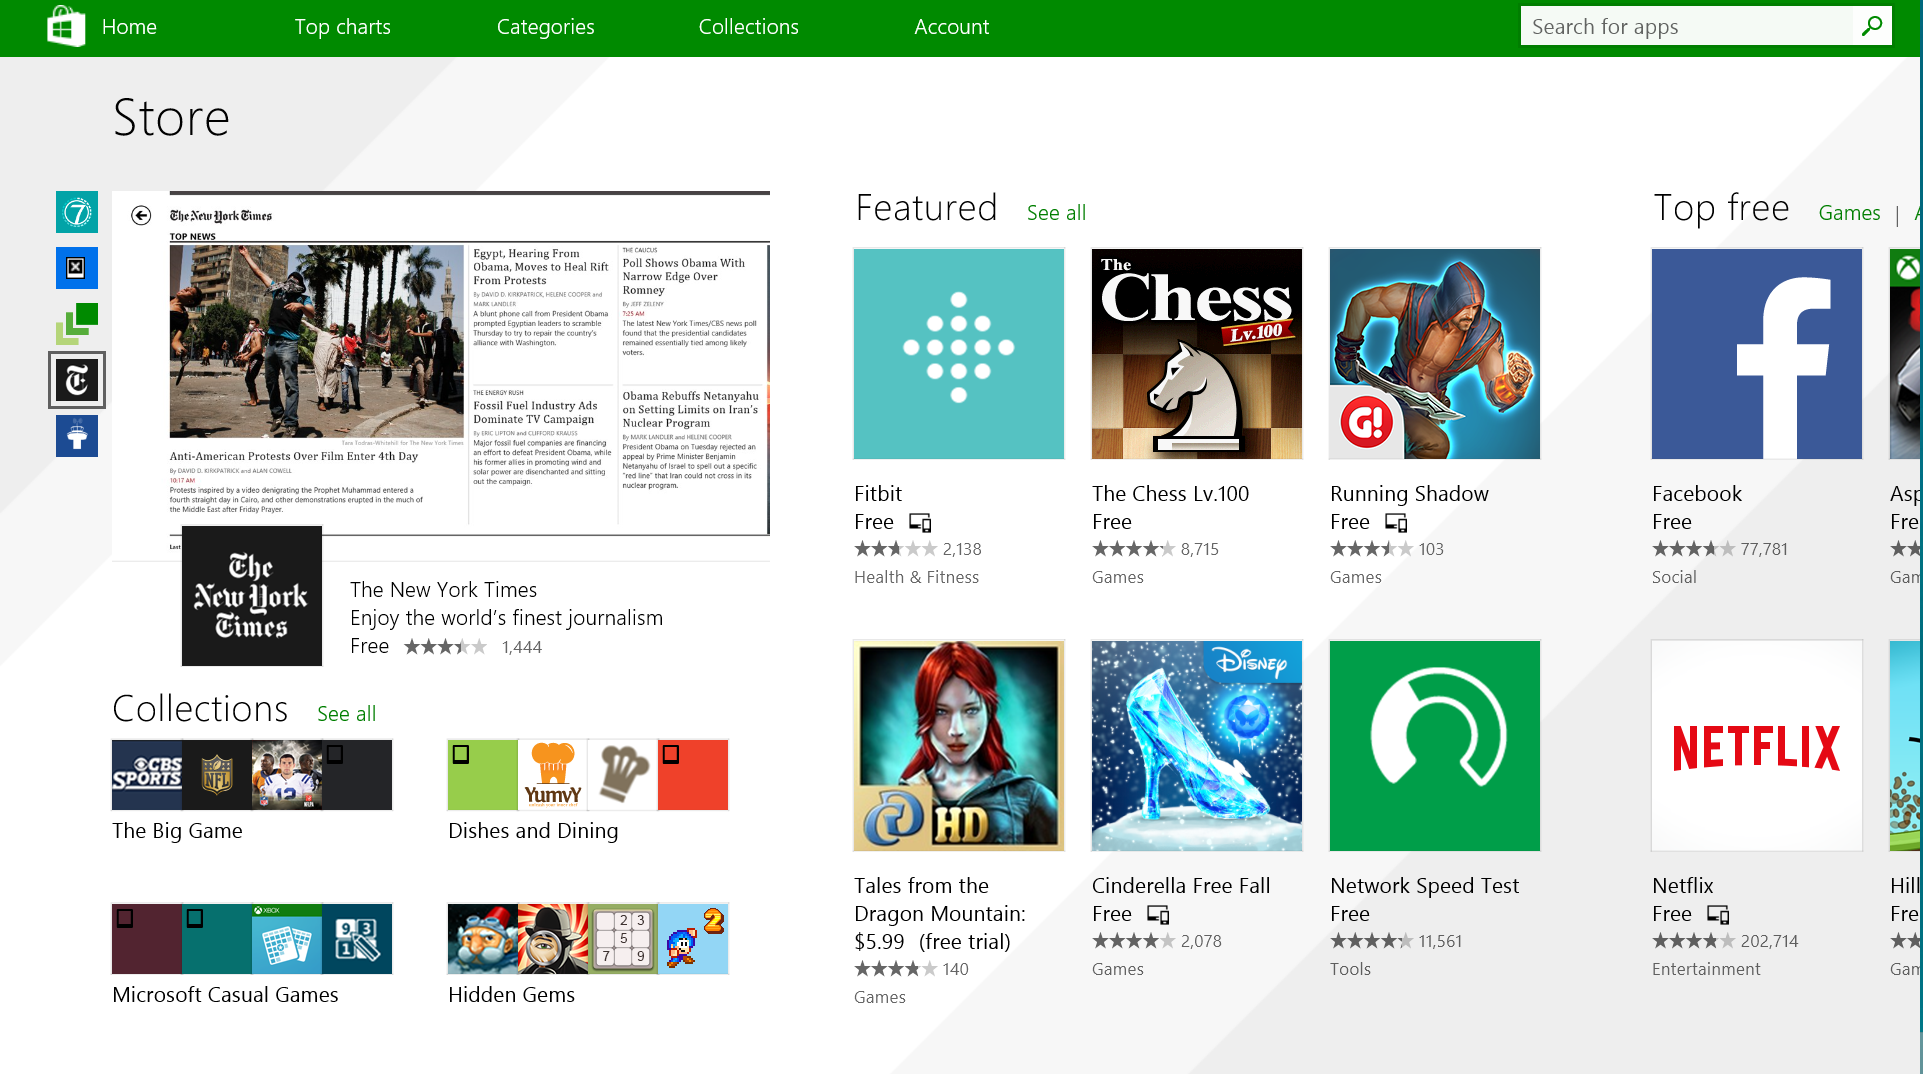This screenshot has width=1923, height=1074.
Task: Open the Running Shadow app tile
Action: point(1435,354)
